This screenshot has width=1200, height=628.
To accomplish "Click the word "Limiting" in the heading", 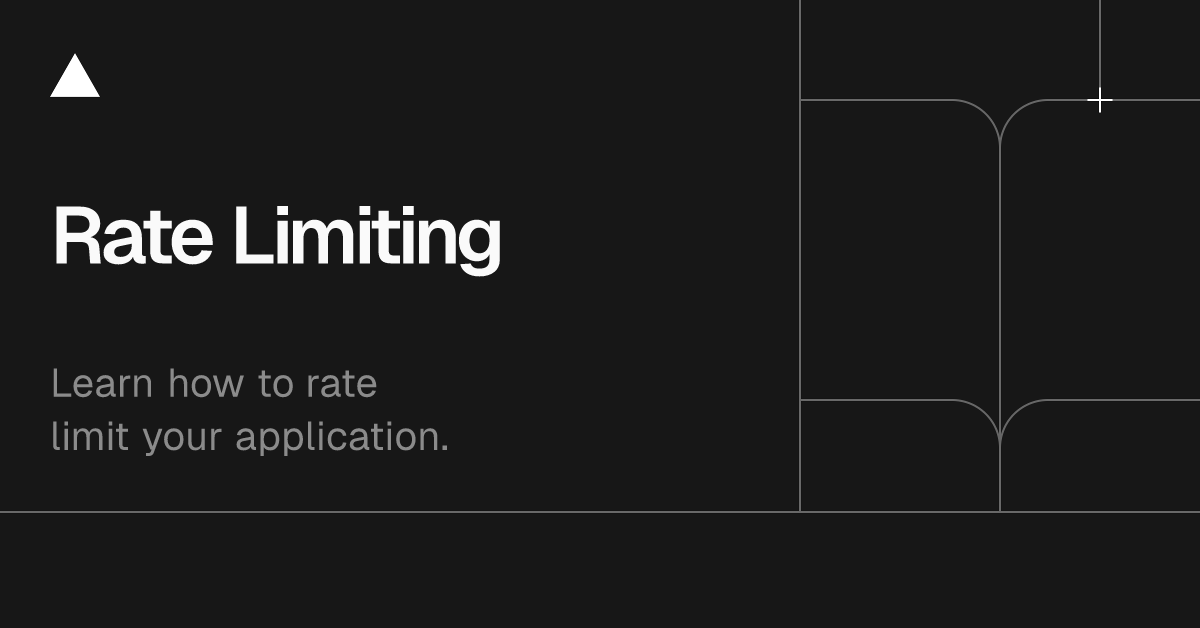I will (366, 240).
